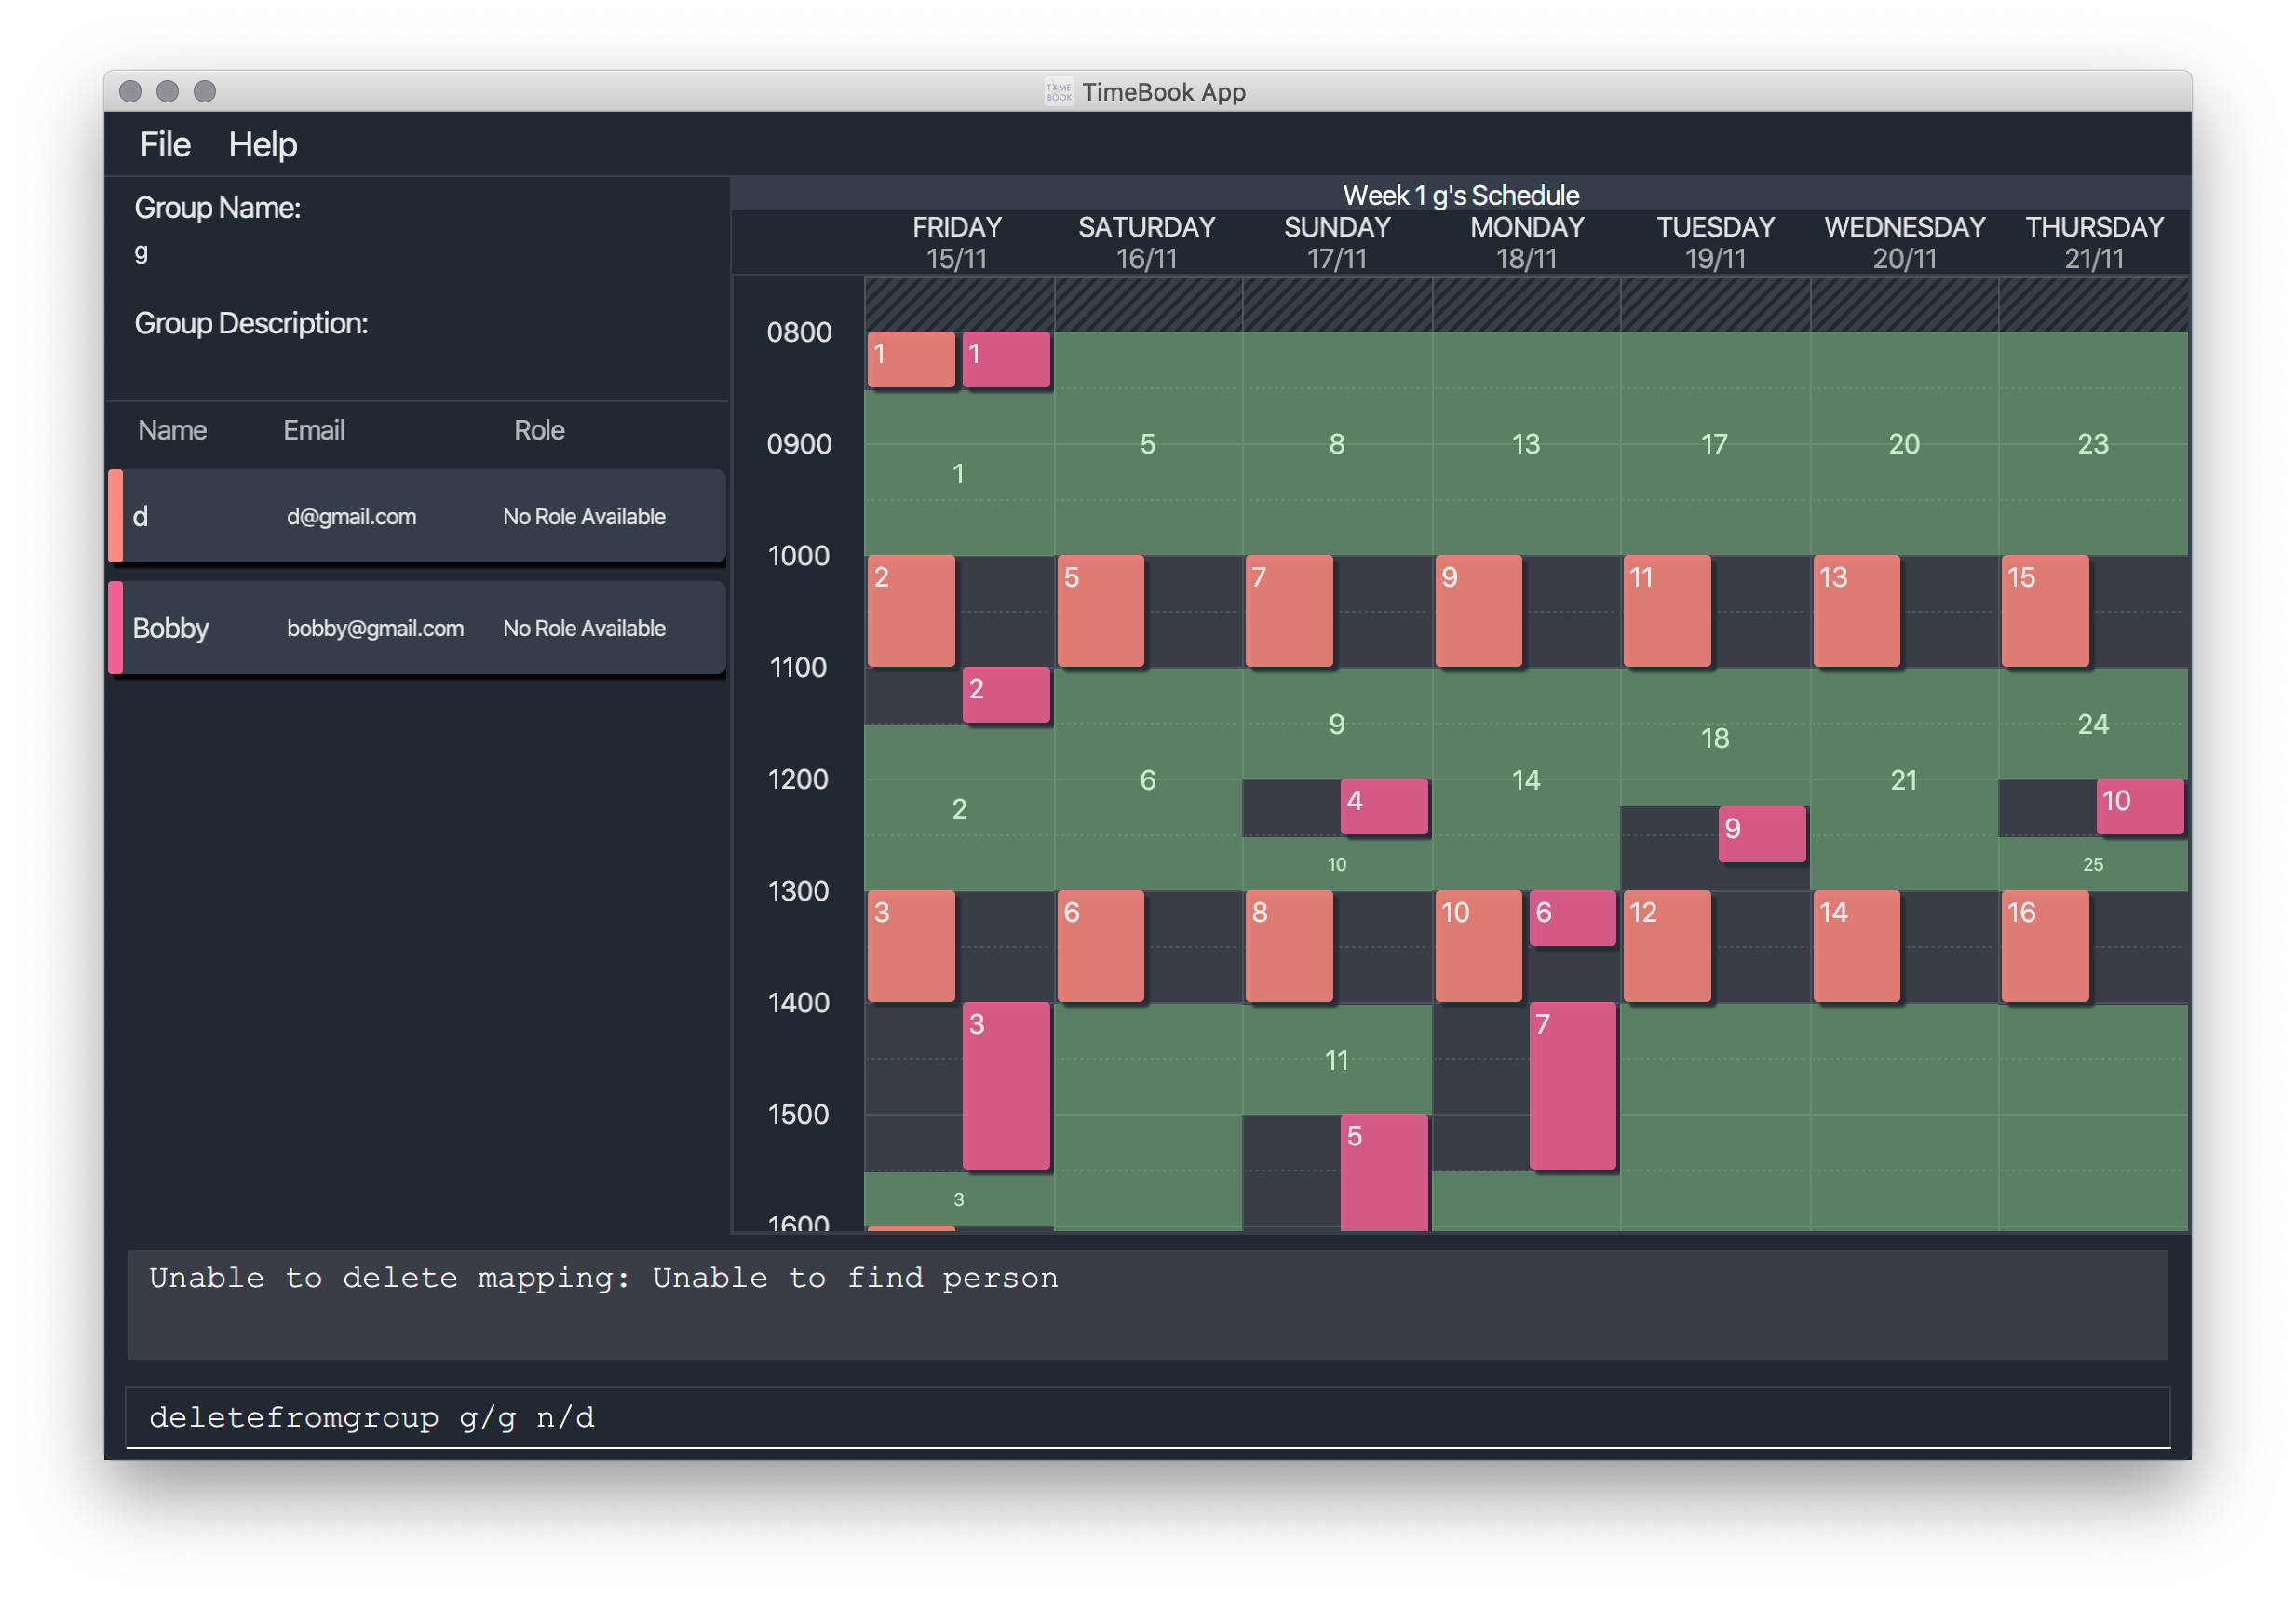The image size is (2296, 1598).
Task: Click Thursday's salmon block 16
Action: coord(2044,946)
